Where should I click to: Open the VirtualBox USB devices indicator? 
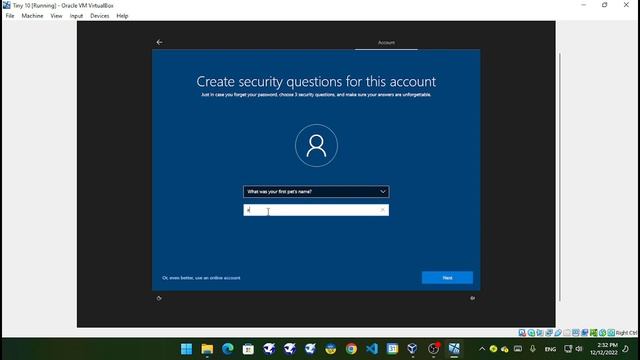pyautogui.click(x=558, y=333)
